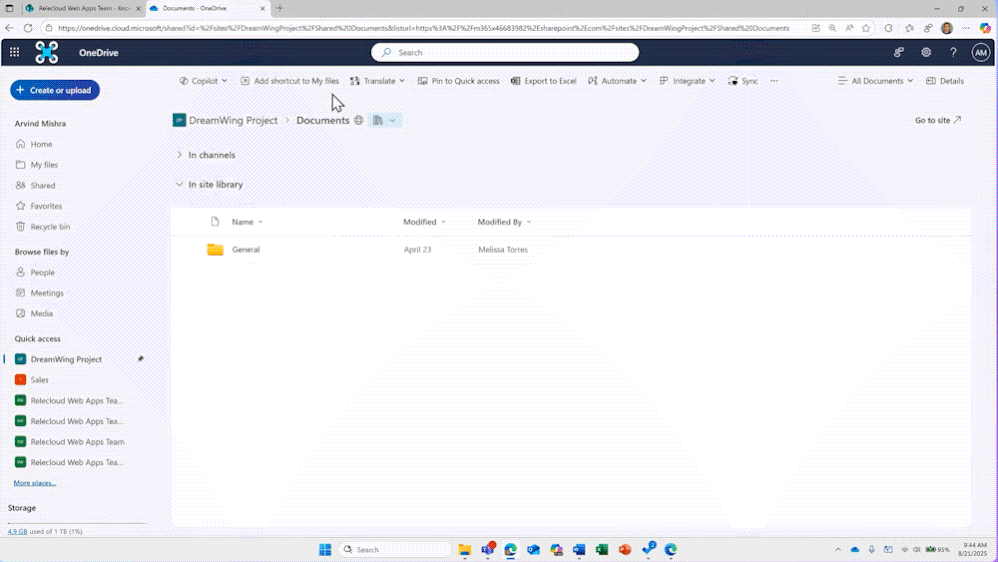998x562 pixels.
Task: Click the browser address bar
Action: point(423,28)
